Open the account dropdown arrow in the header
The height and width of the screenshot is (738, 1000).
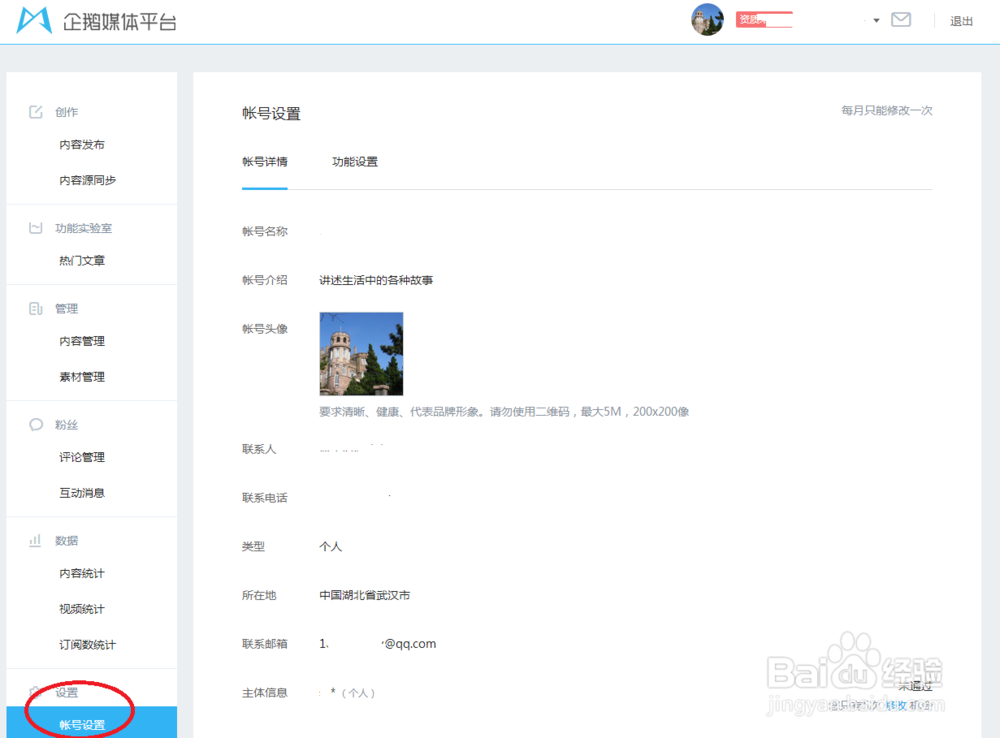pos(875,19)
